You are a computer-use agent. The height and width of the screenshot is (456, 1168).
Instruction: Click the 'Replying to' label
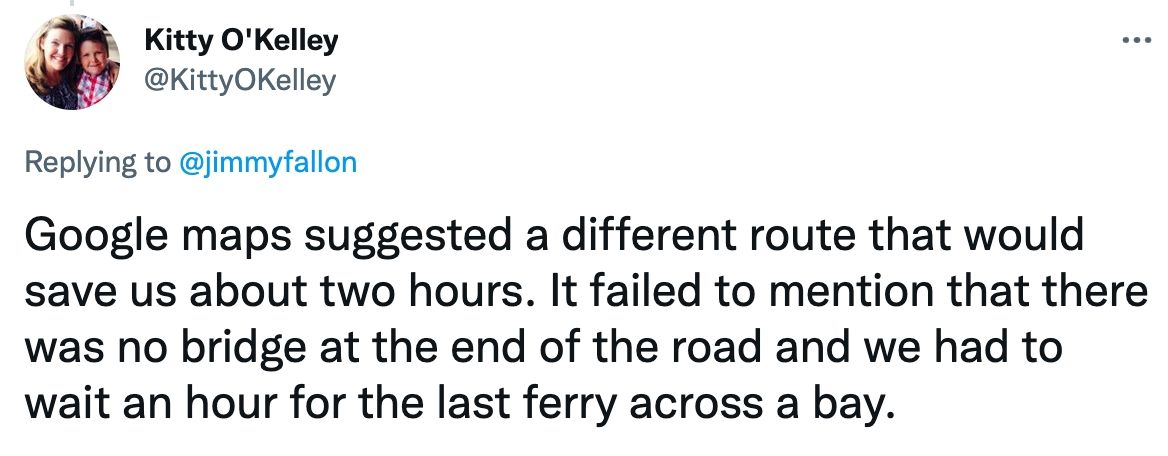[x=98, y=162]
